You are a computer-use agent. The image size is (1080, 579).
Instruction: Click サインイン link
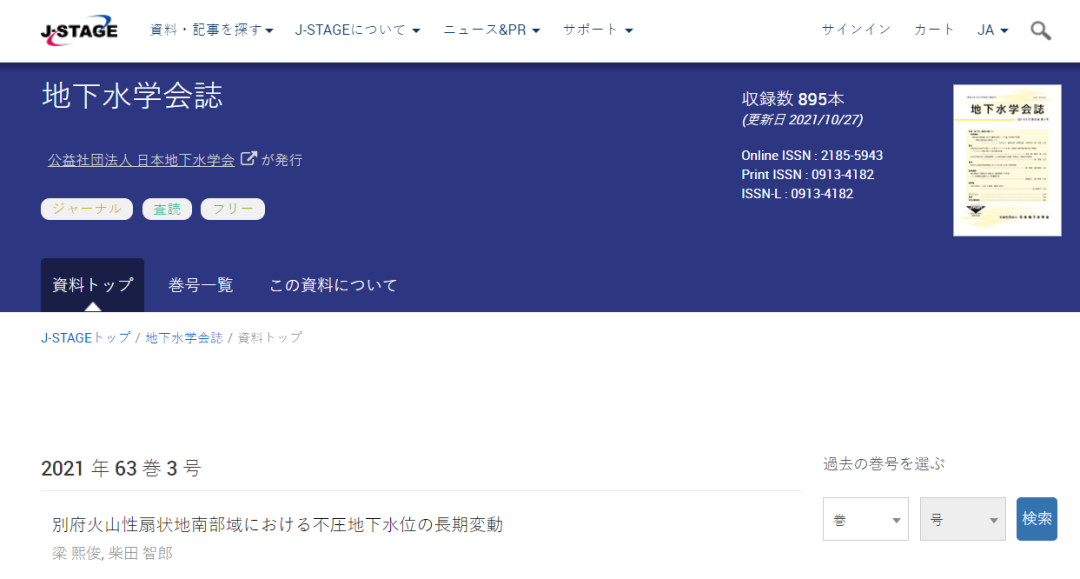pyautogui.click(x=856, y=30)
